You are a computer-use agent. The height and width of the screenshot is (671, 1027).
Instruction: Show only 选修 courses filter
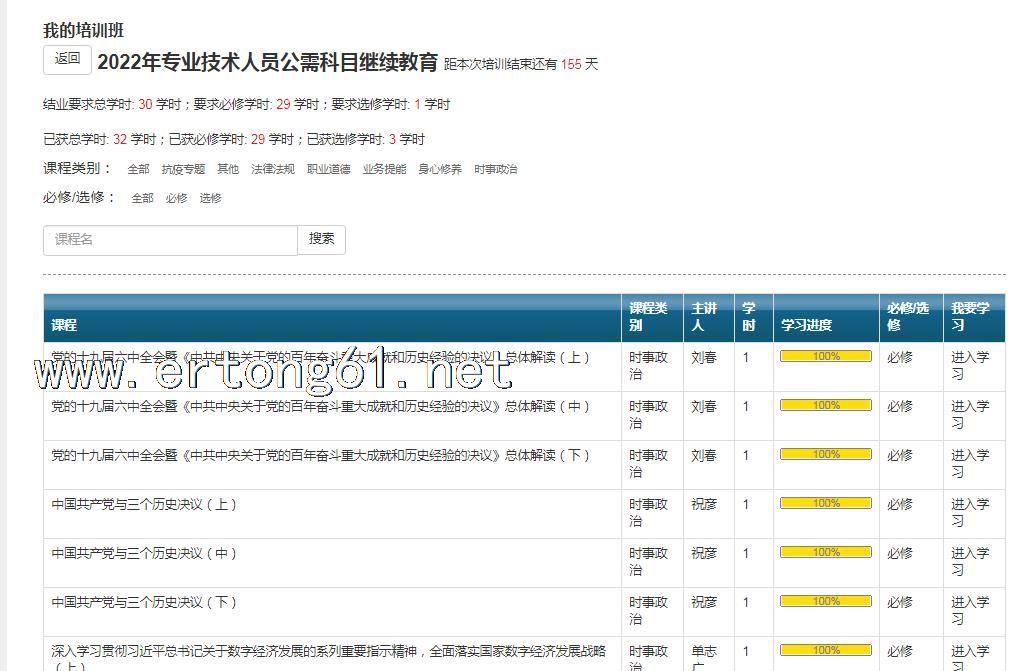(x=210, y=199)
